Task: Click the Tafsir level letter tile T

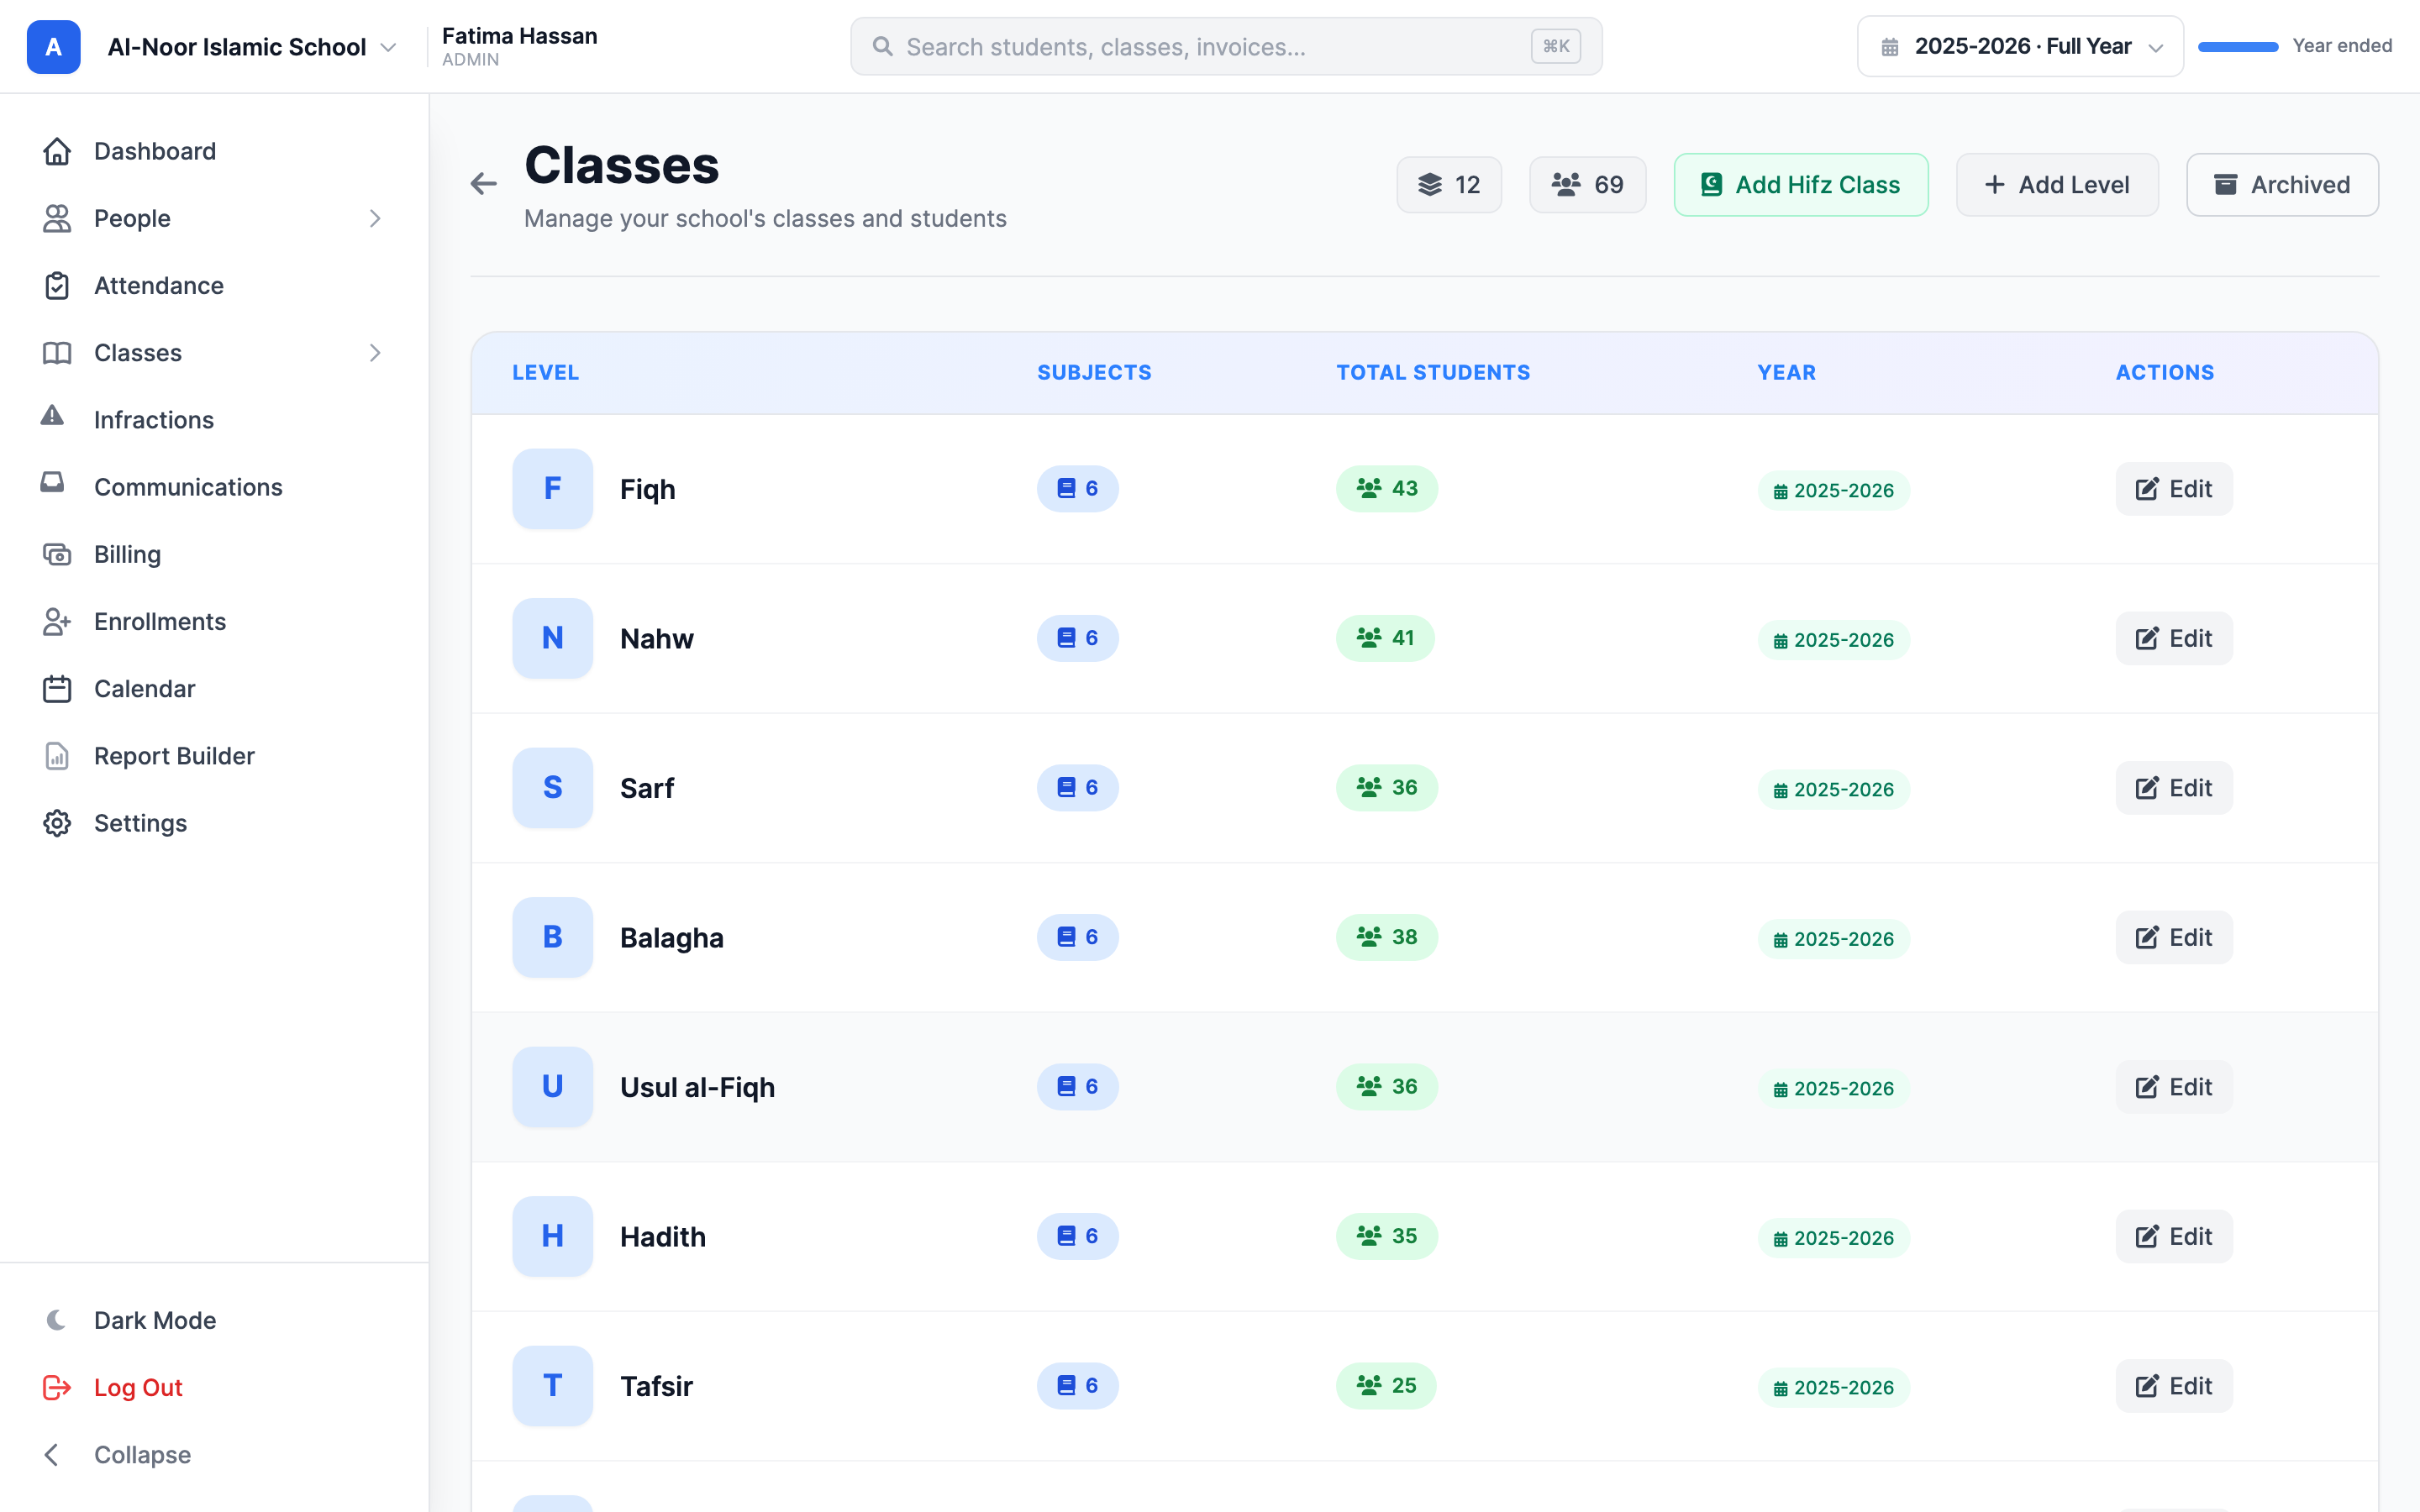Action: (x=552, y=1385)
